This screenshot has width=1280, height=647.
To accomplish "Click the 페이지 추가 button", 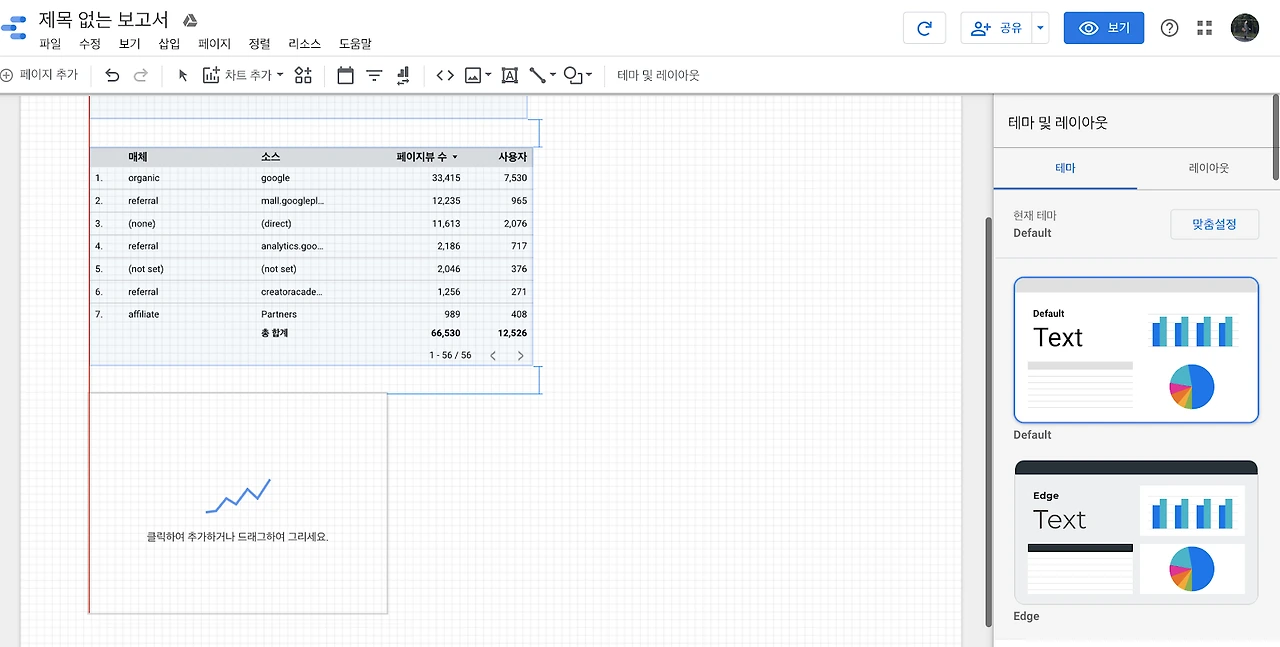I will tap(40, 75).
